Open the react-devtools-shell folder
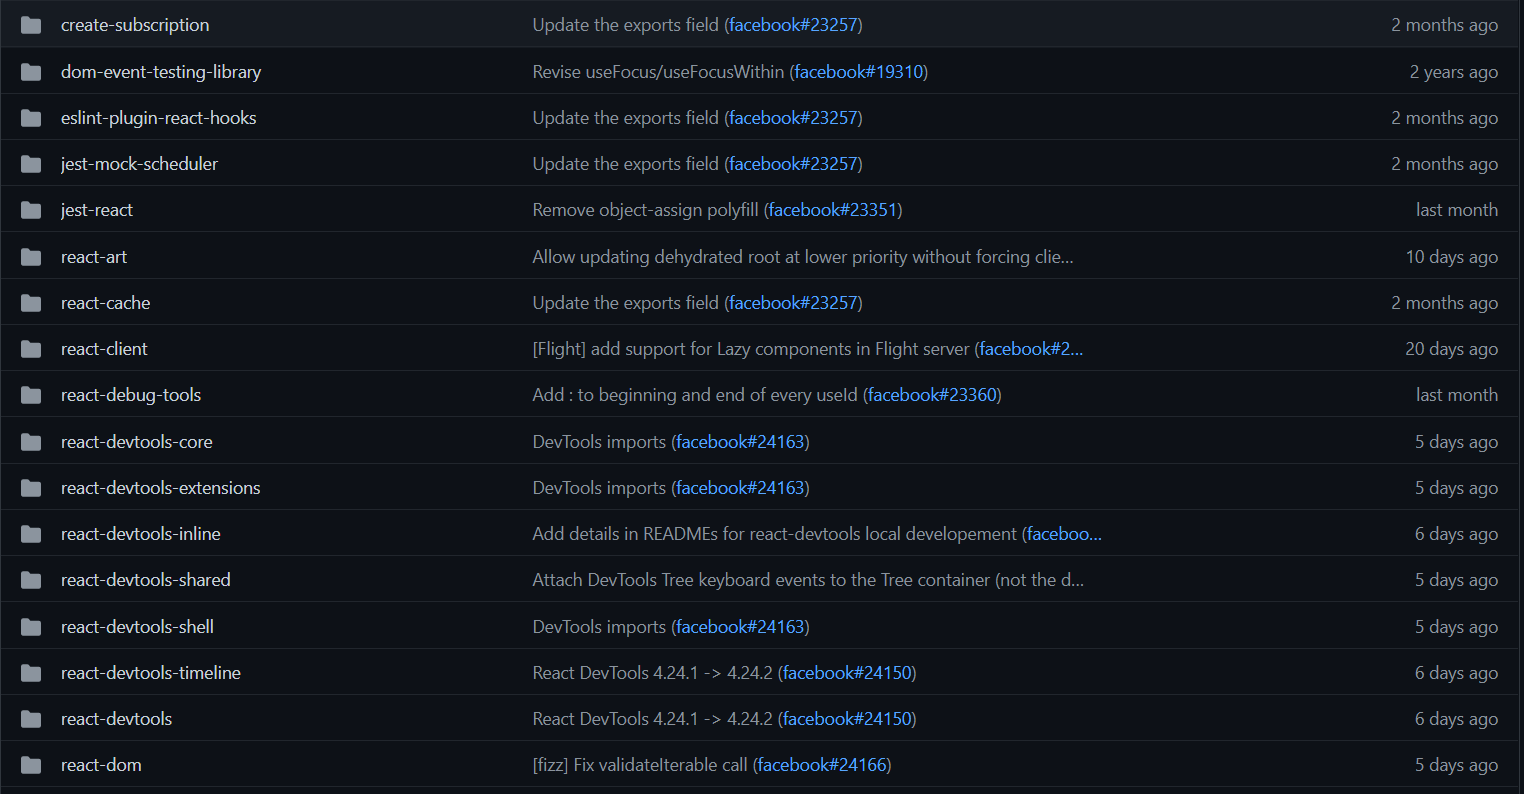Viewport: 1524px width, 794px height. click(138, 627)
